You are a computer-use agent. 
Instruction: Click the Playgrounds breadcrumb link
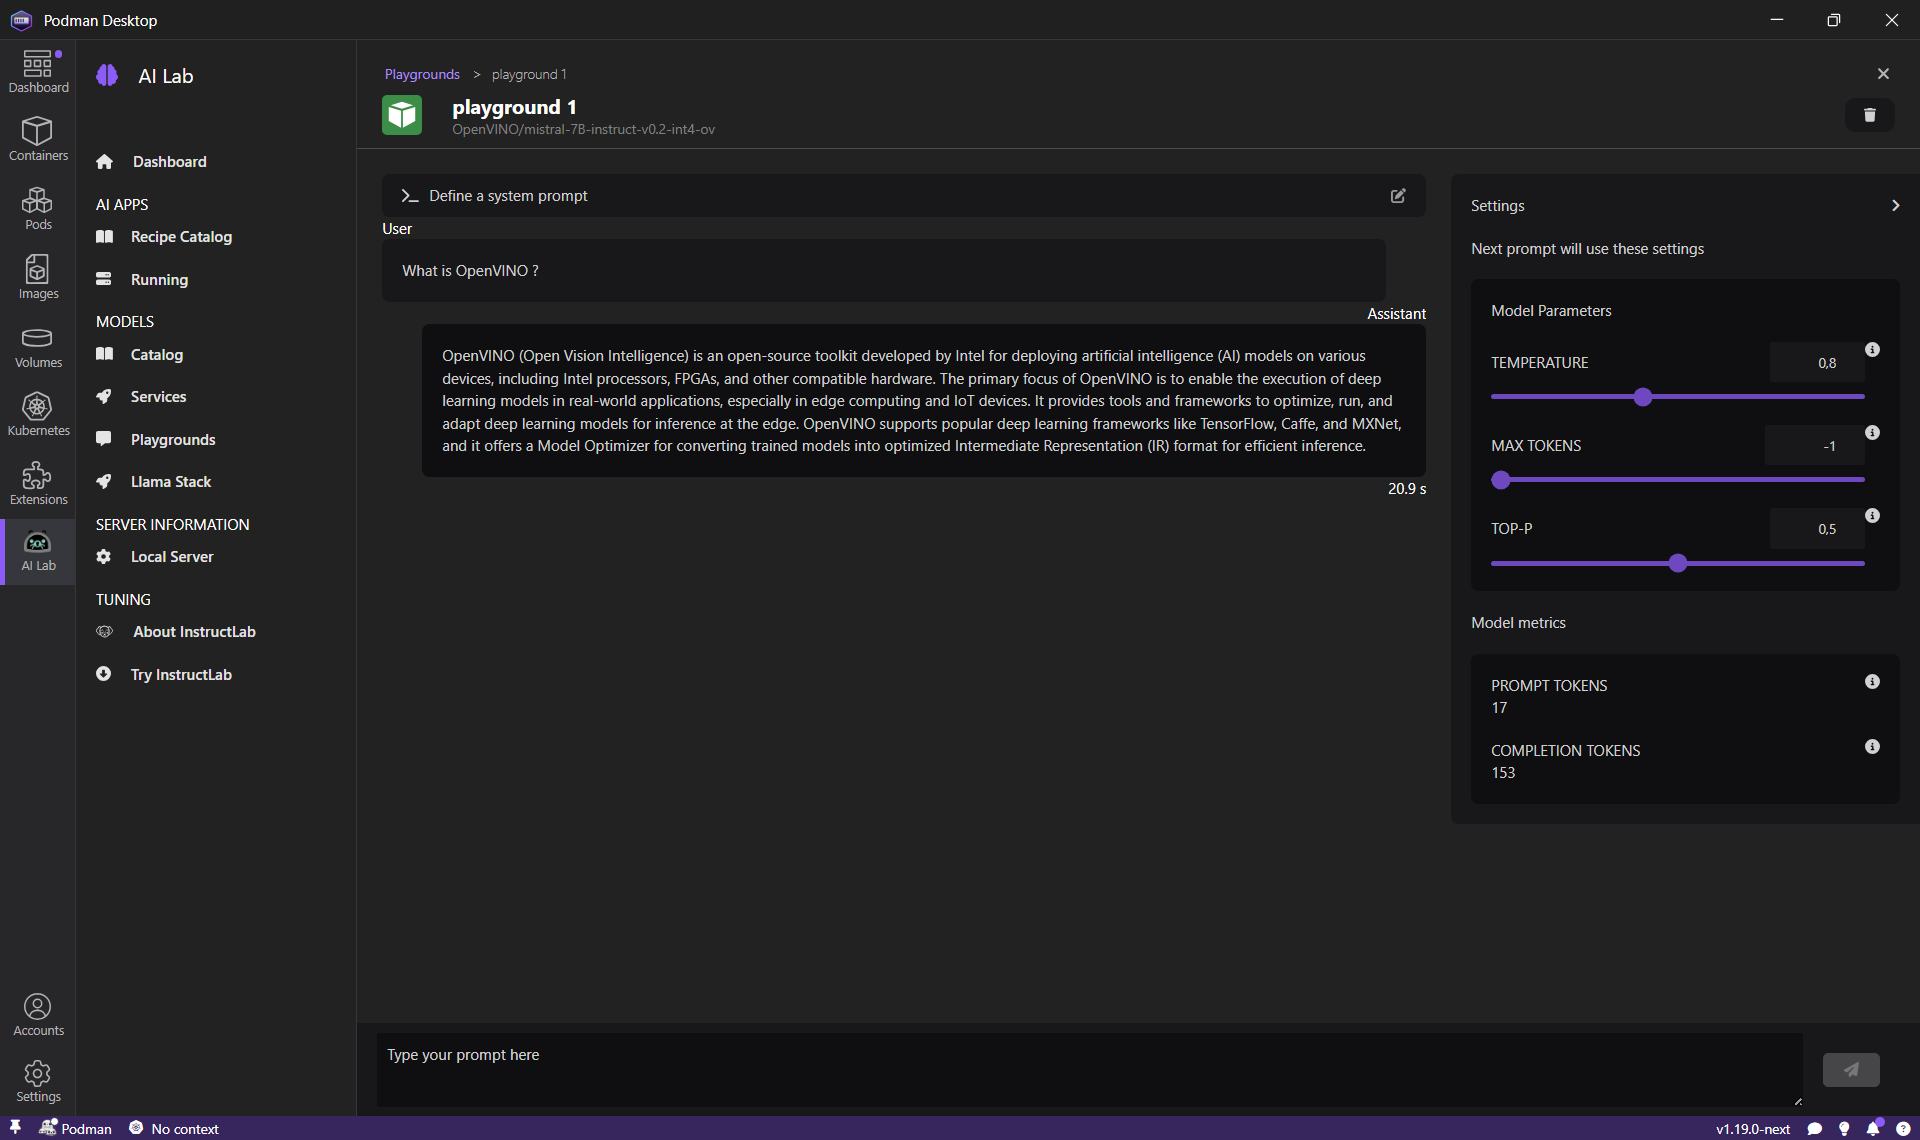422,75
